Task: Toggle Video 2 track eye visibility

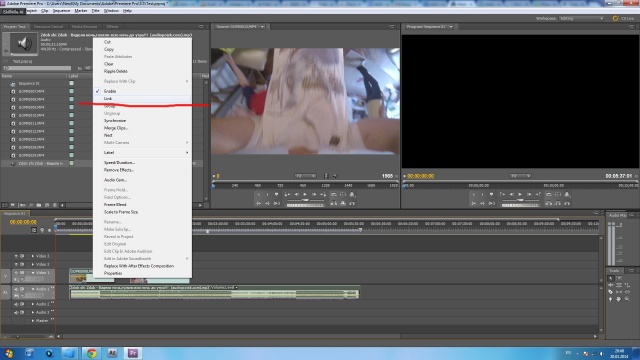Action: click(16, 264)
